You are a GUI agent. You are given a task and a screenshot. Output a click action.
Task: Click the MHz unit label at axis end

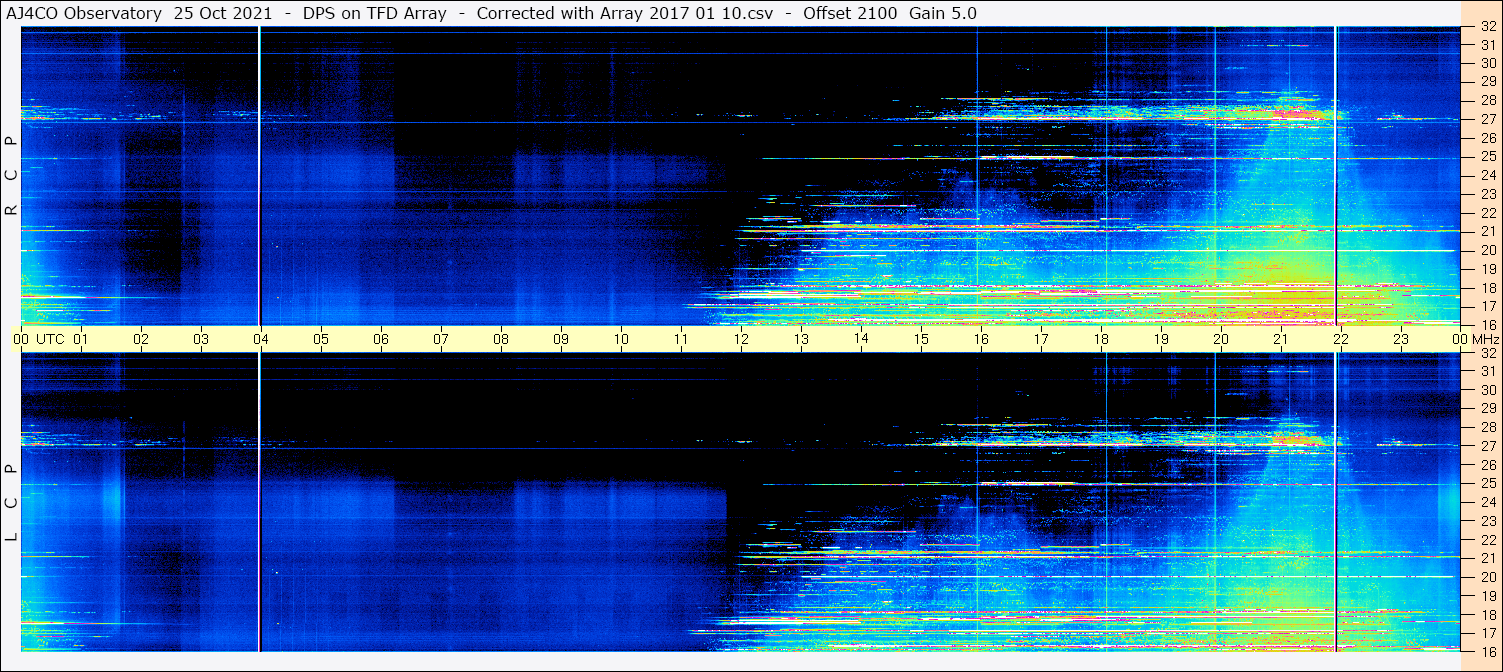pos(1484,339)
